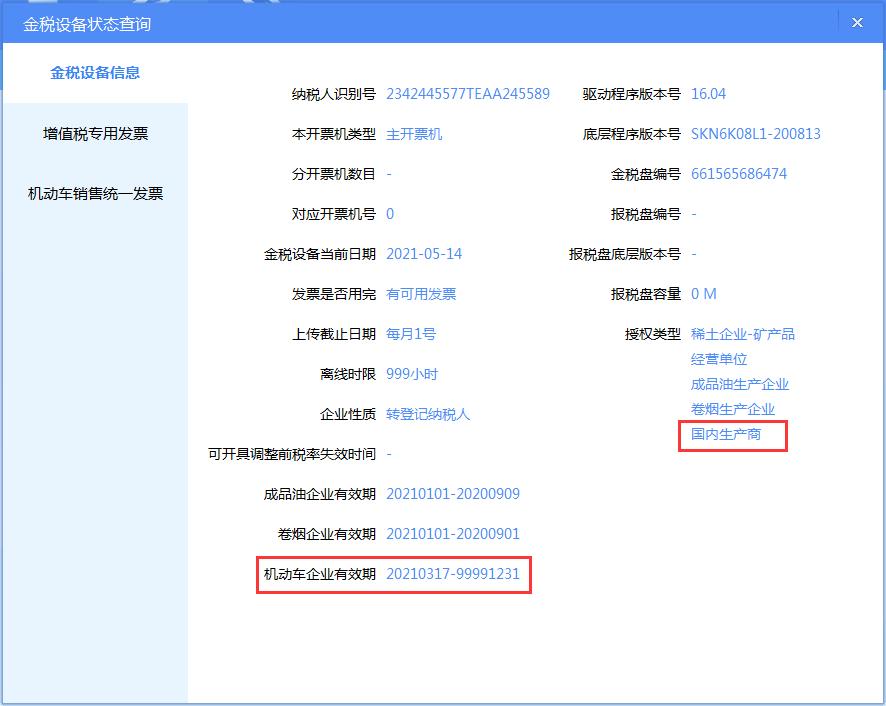Open the 底层程序版本号 SKN6K08L1-200813 value

tap(754, 133)
